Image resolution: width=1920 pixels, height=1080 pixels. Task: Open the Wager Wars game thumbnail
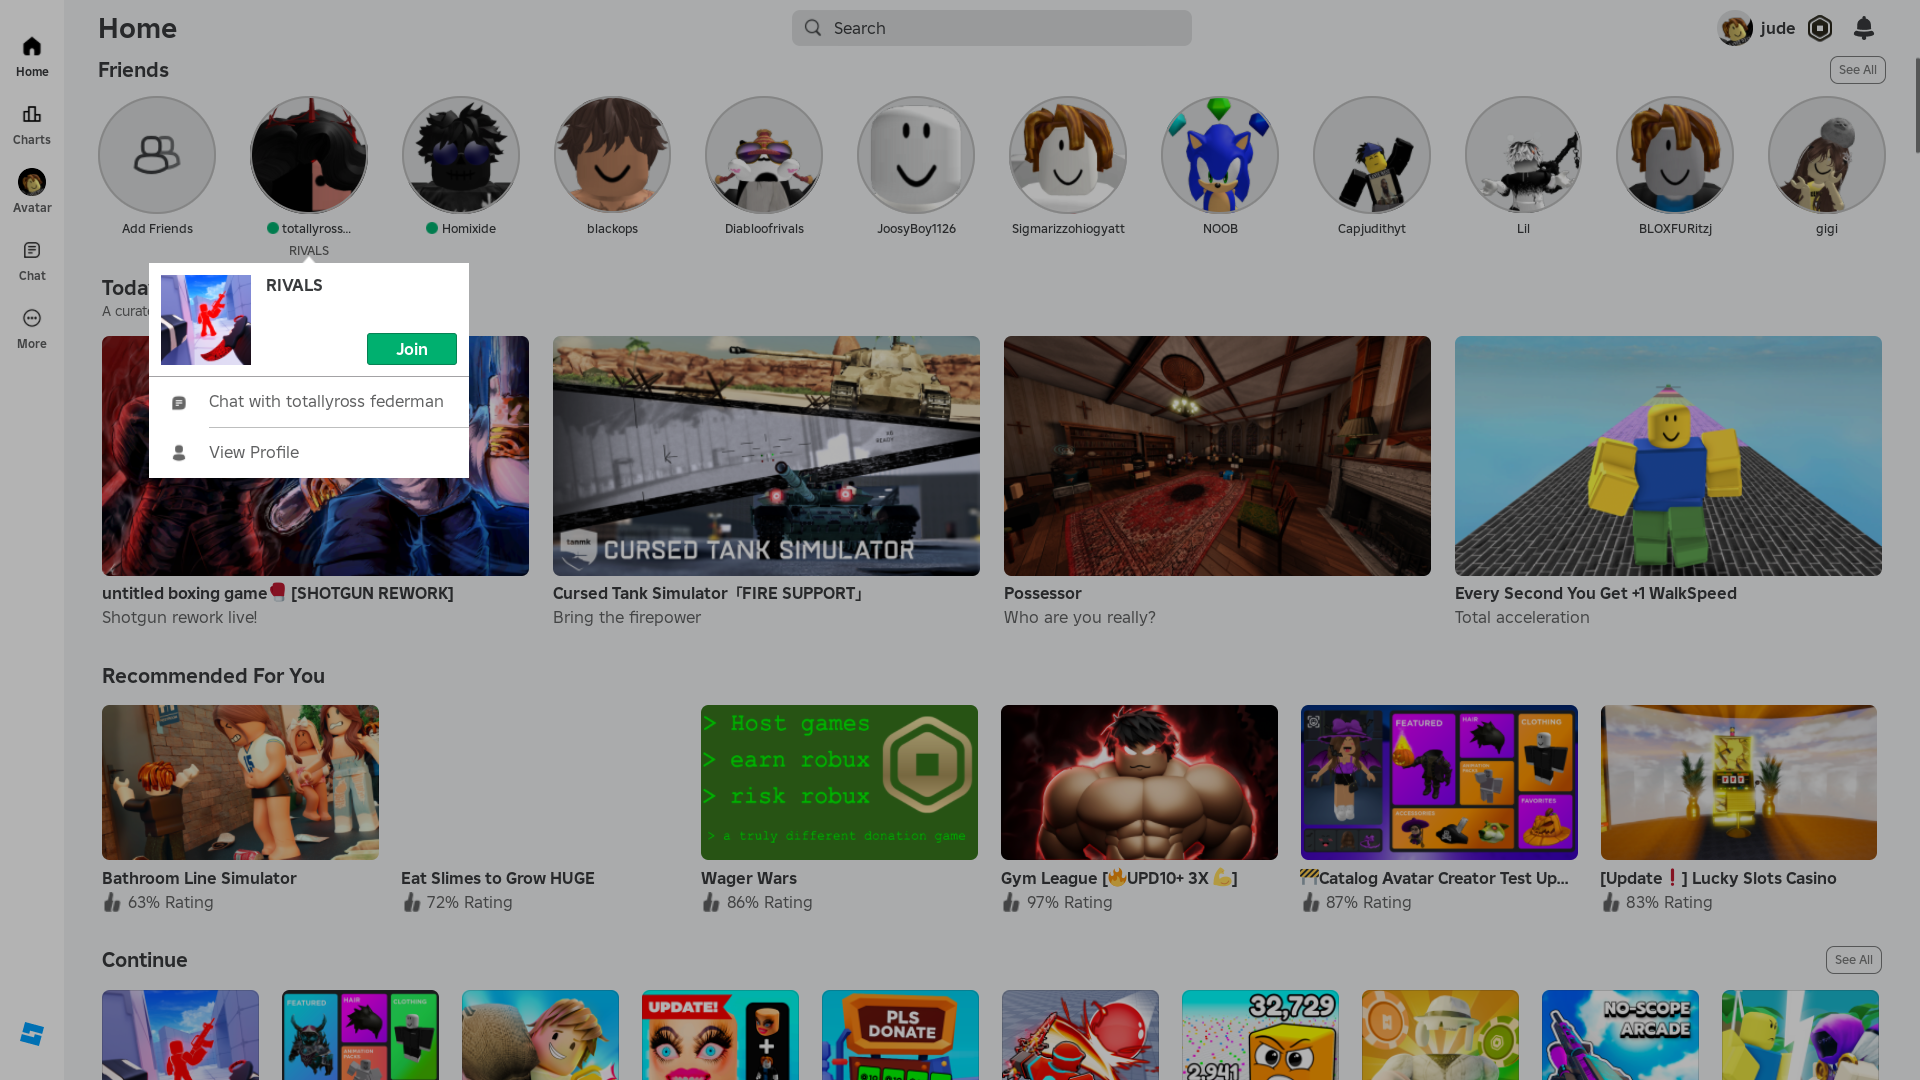(839, 782)
